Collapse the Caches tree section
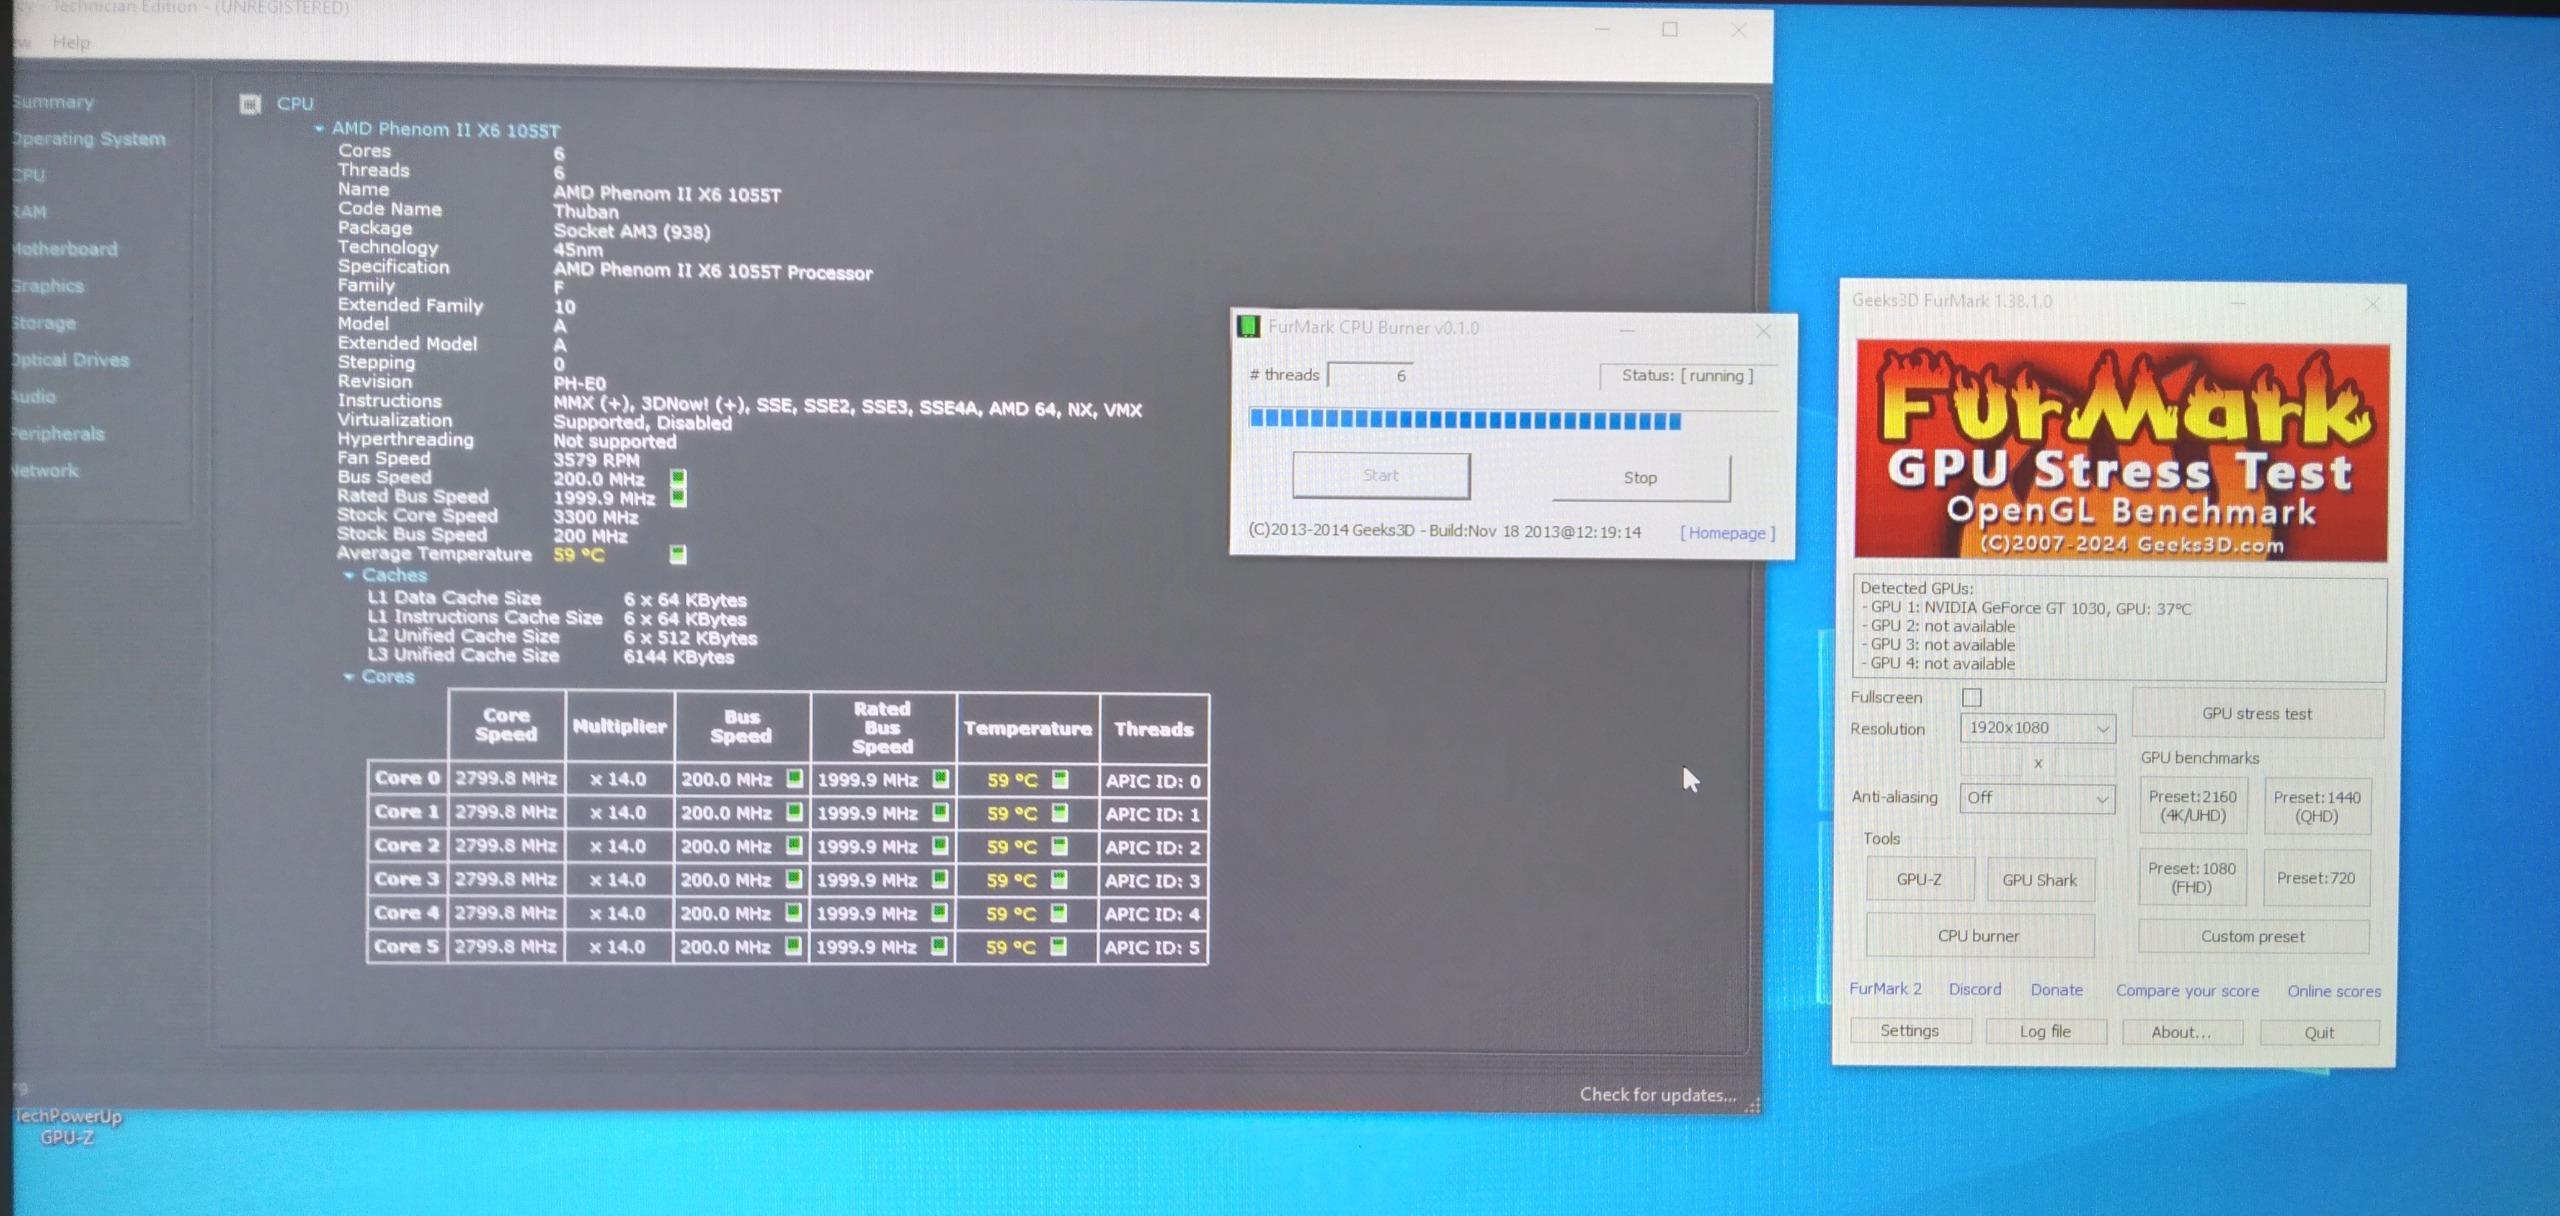The width and height of the screenshot is (2560, 1216). pyautogui.click(x=349, y=576)
